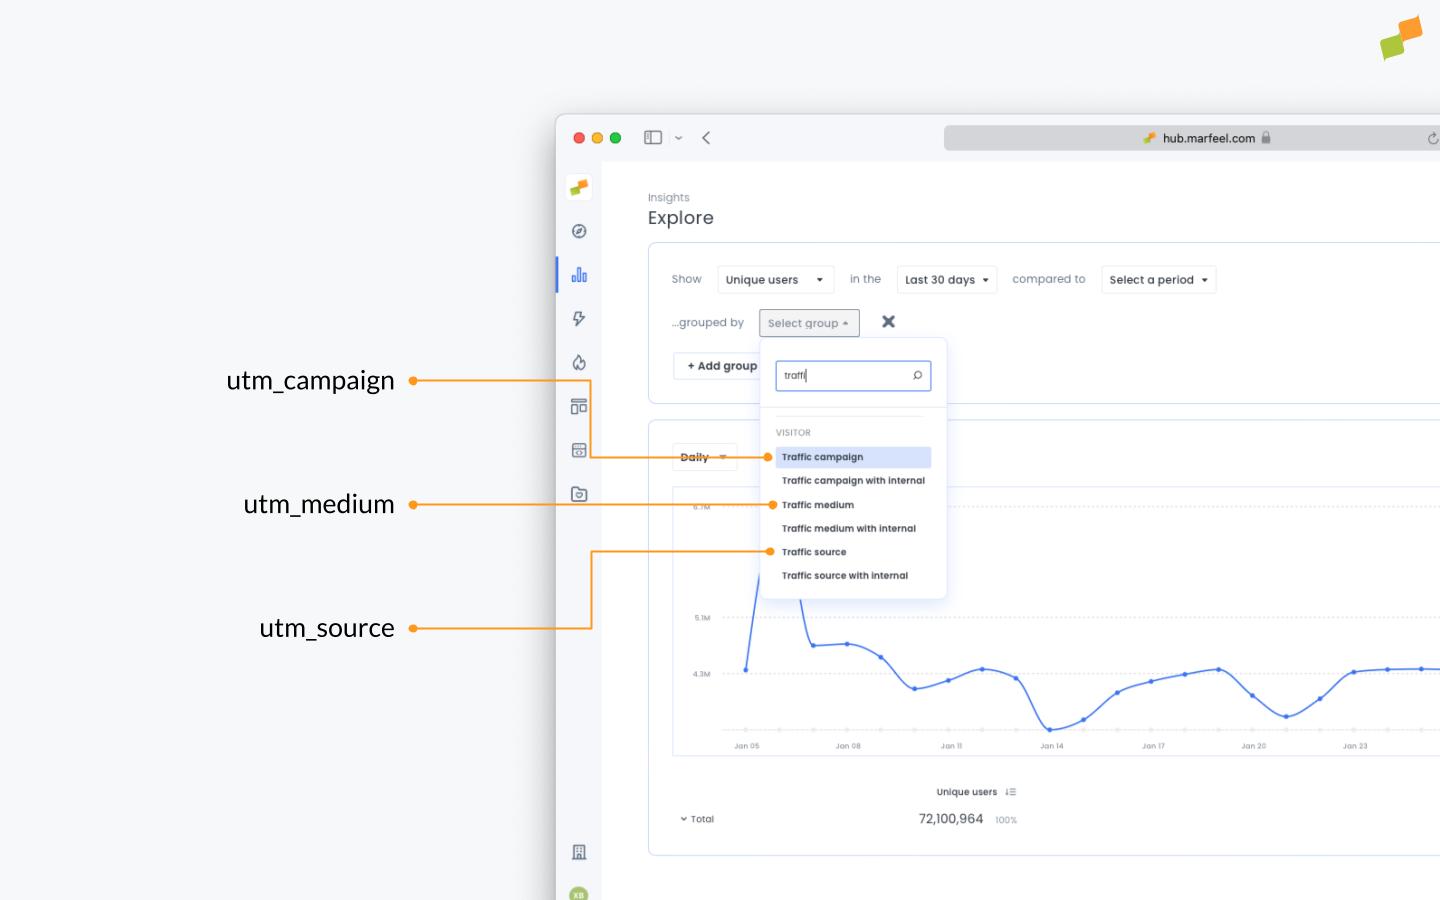Click the X to clear the selected group
Image resolution: width=1440 pixels, height=900 pixels.
click(888, 321)
